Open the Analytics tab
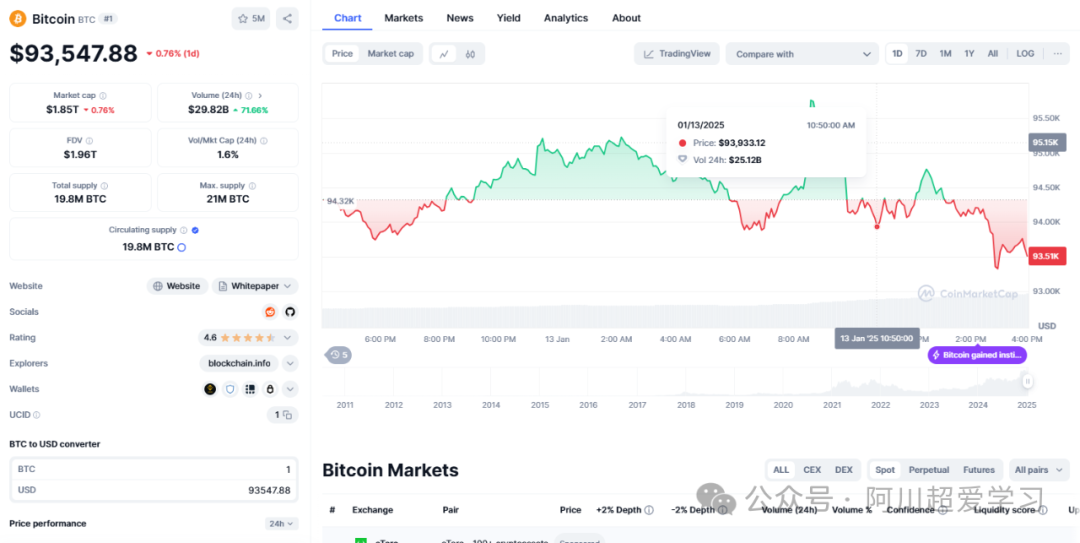Image resolution: width=1080 pixels, height=543 pixels. click(x=566, y=18)
